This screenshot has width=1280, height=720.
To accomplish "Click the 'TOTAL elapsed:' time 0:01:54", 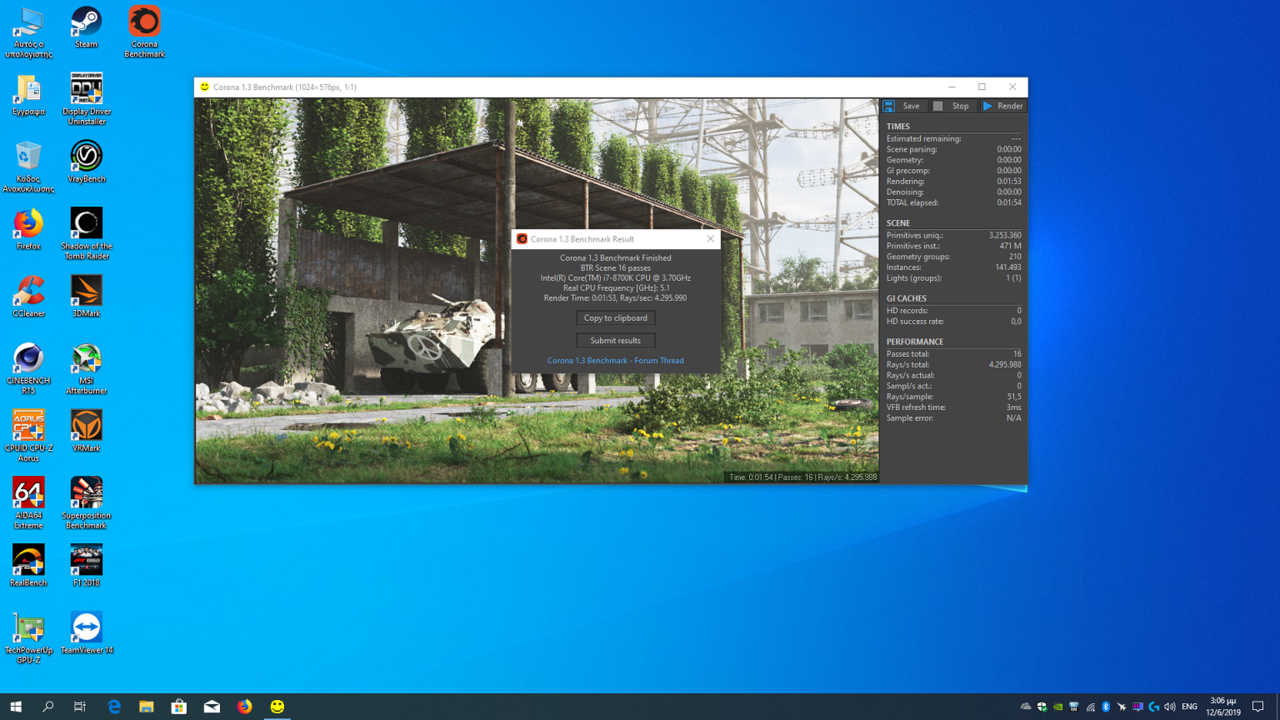I will [x=1008, y=203].
